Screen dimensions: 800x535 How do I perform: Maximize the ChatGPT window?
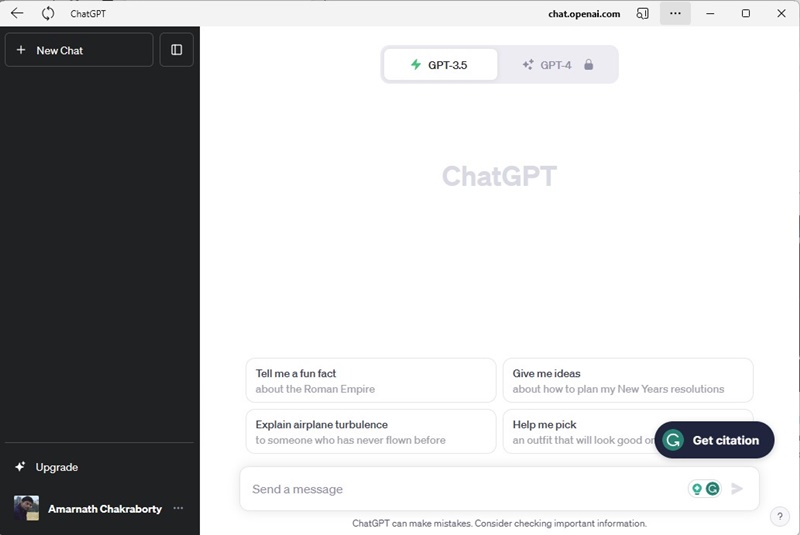coord(745,13)
